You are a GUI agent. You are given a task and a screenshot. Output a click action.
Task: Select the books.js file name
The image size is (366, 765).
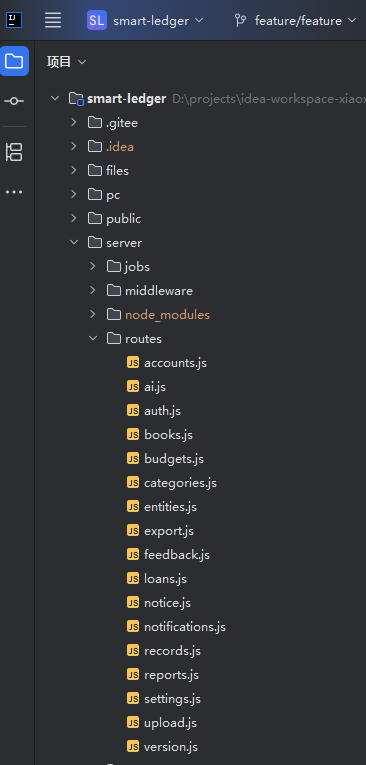(x=168, y=435)
